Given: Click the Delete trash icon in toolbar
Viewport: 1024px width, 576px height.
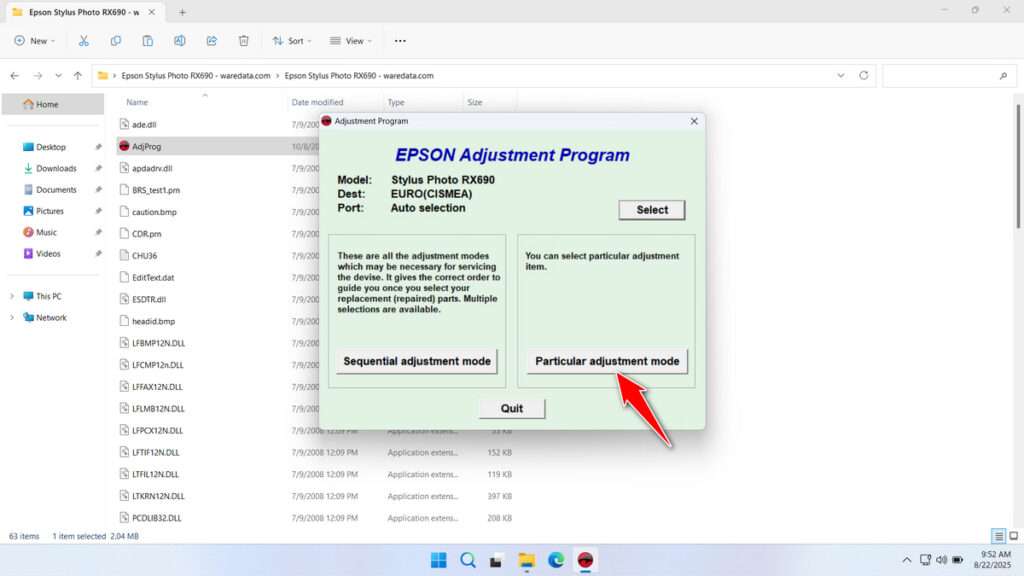Looking at the screenshot, I should [244, 40].
